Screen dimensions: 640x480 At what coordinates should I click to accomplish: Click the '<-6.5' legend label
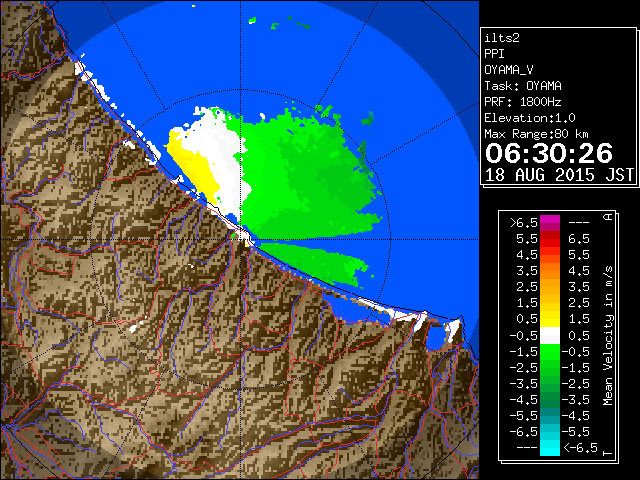pyautogui.click(x=580, y=447)
